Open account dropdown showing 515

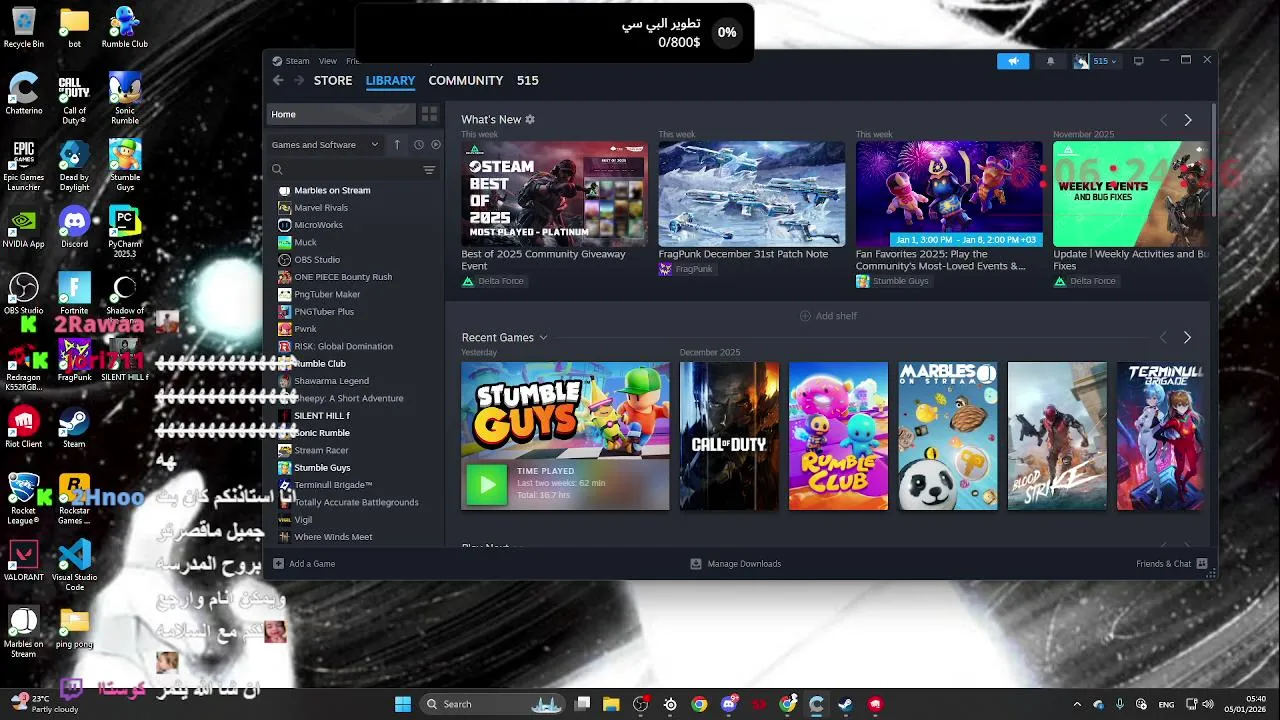click(x=1095, y=61)
